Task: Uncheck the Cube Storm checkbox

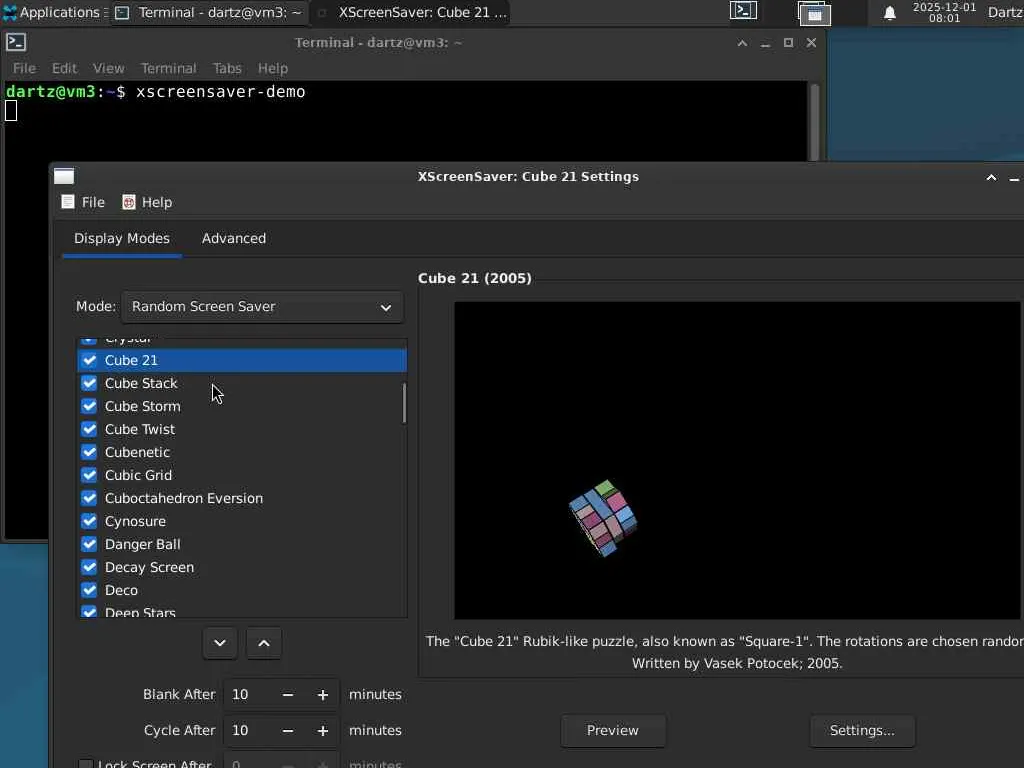Action: click(x=89, y=406)
